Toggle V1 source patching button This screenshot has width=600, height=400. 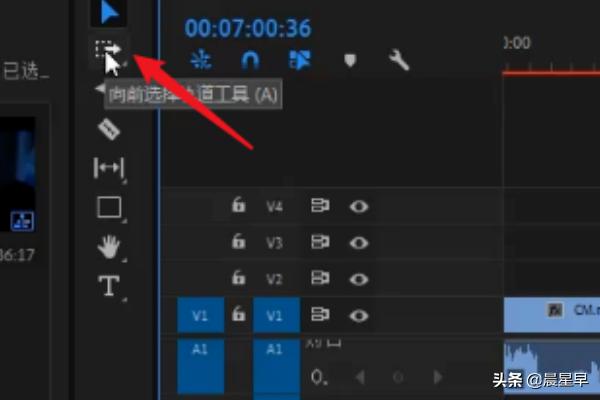(201, 315)
